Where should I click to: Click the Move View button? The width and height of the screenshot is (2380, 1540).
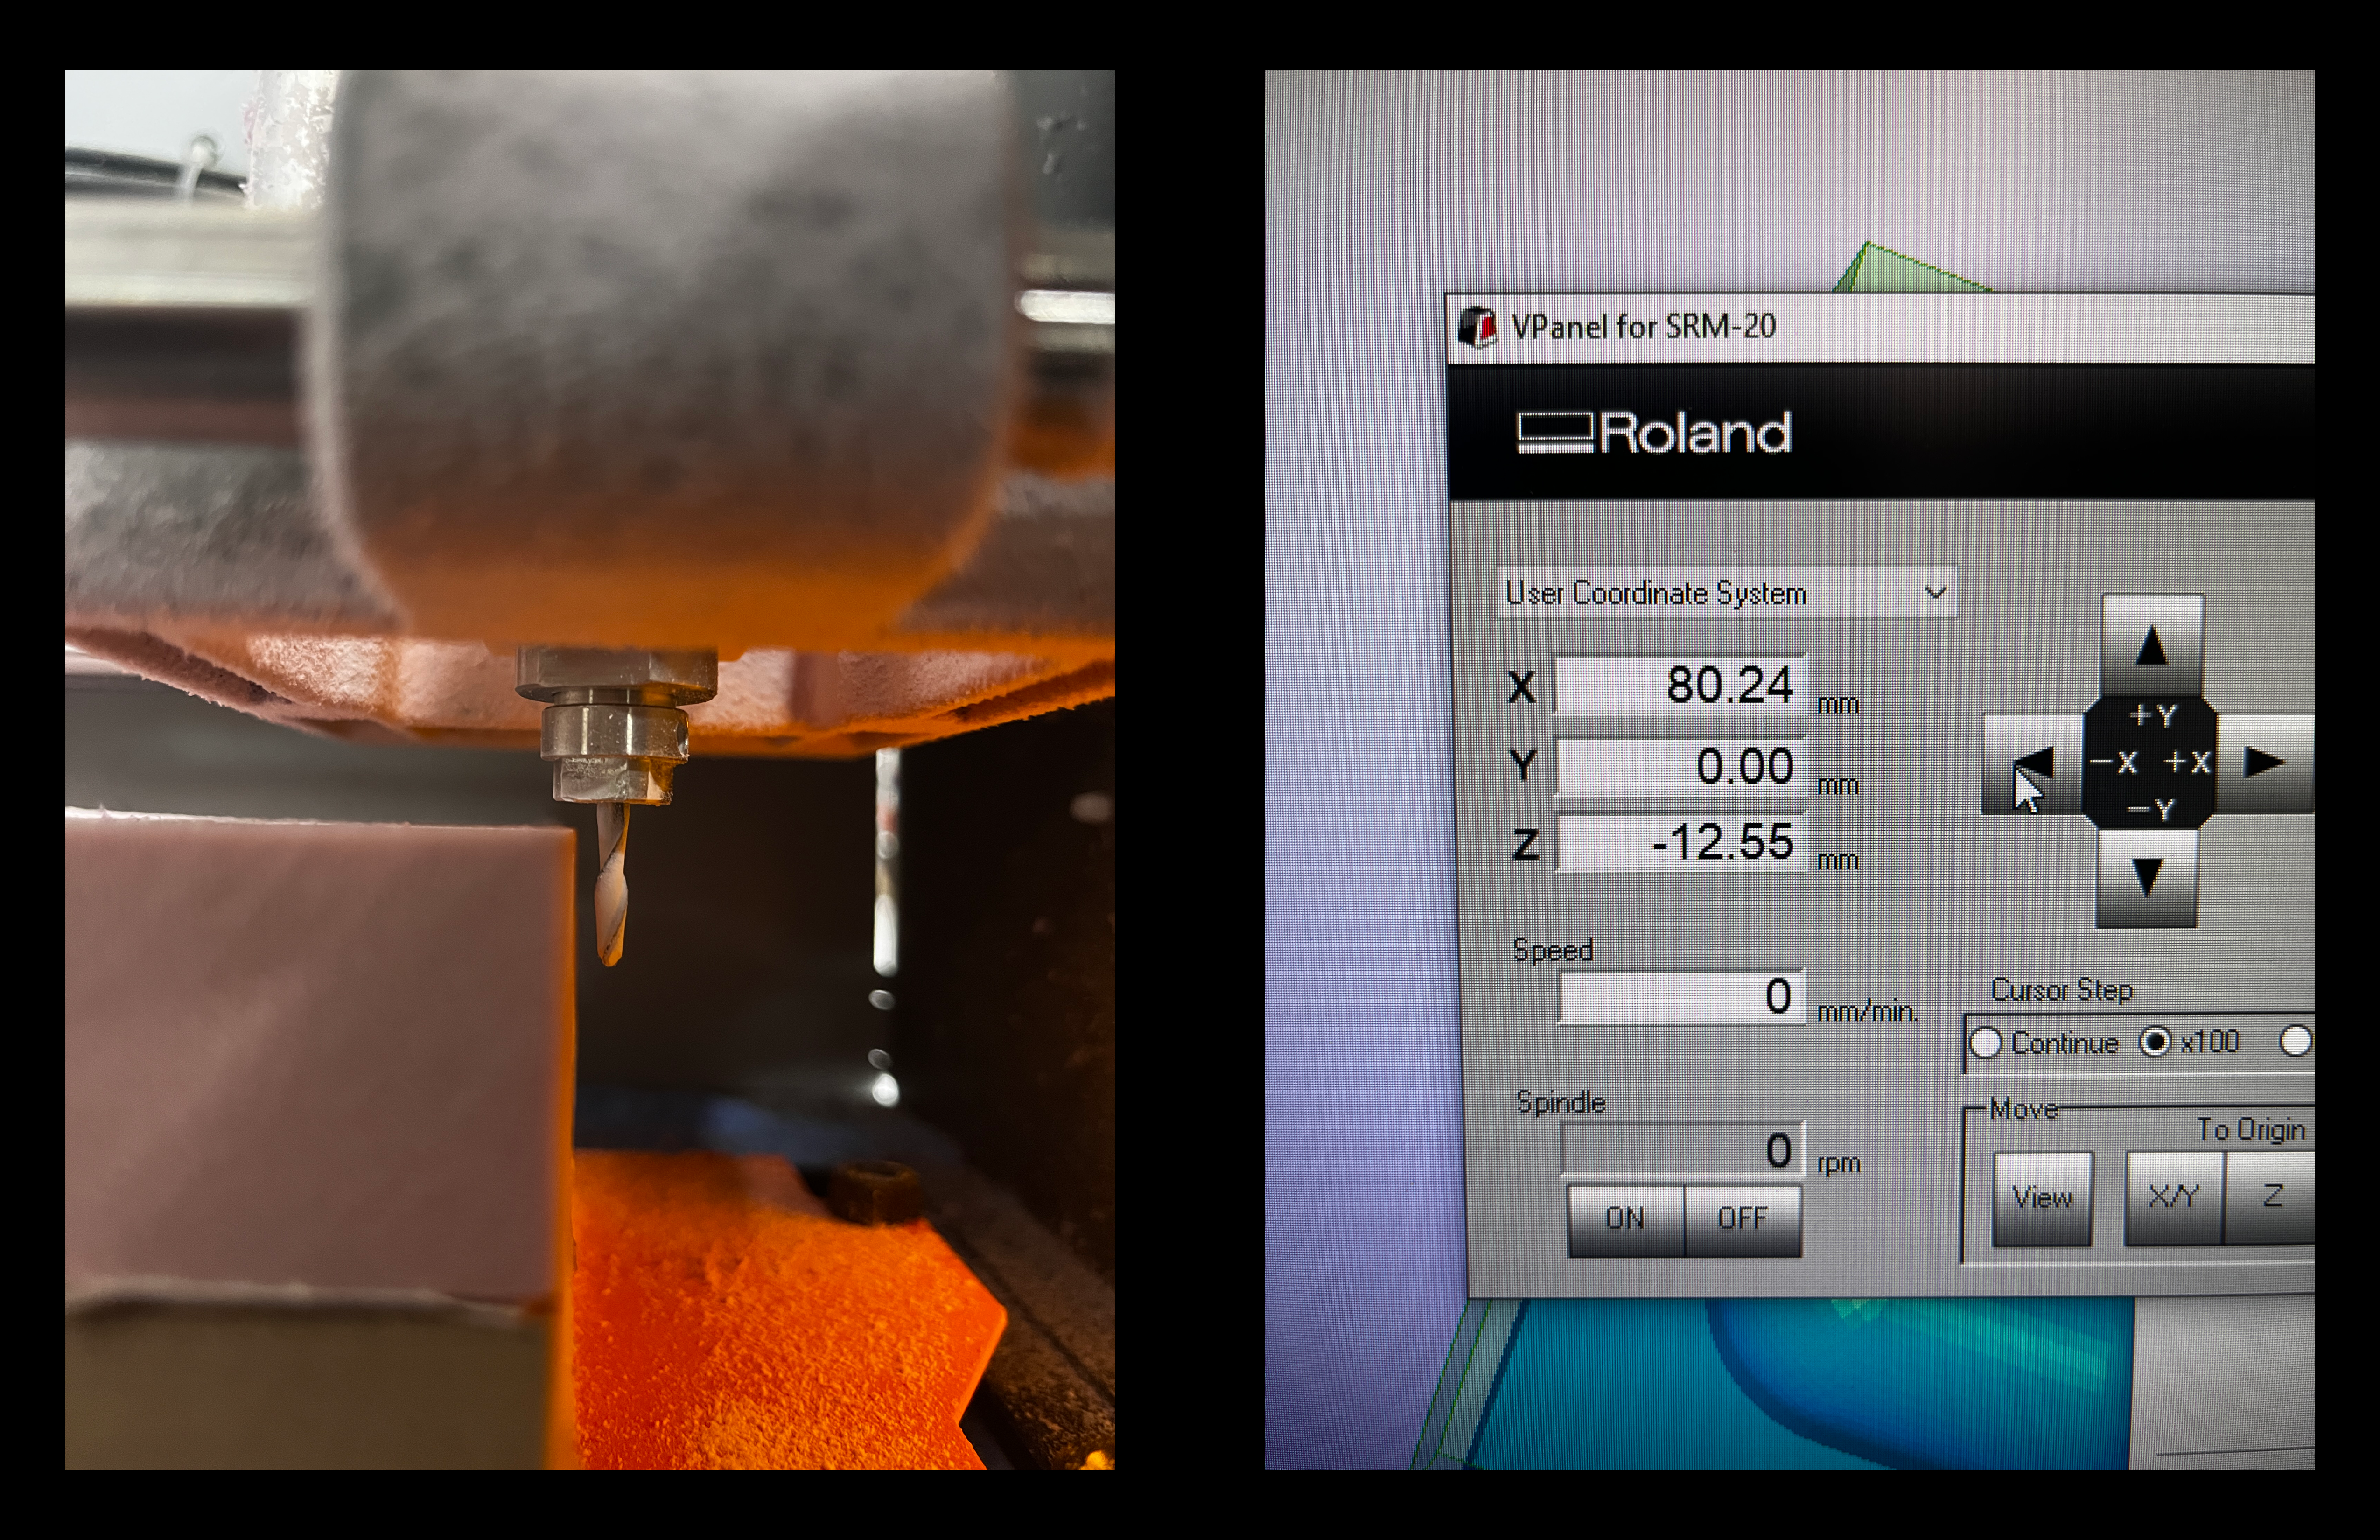[x=2041, y=1197]
